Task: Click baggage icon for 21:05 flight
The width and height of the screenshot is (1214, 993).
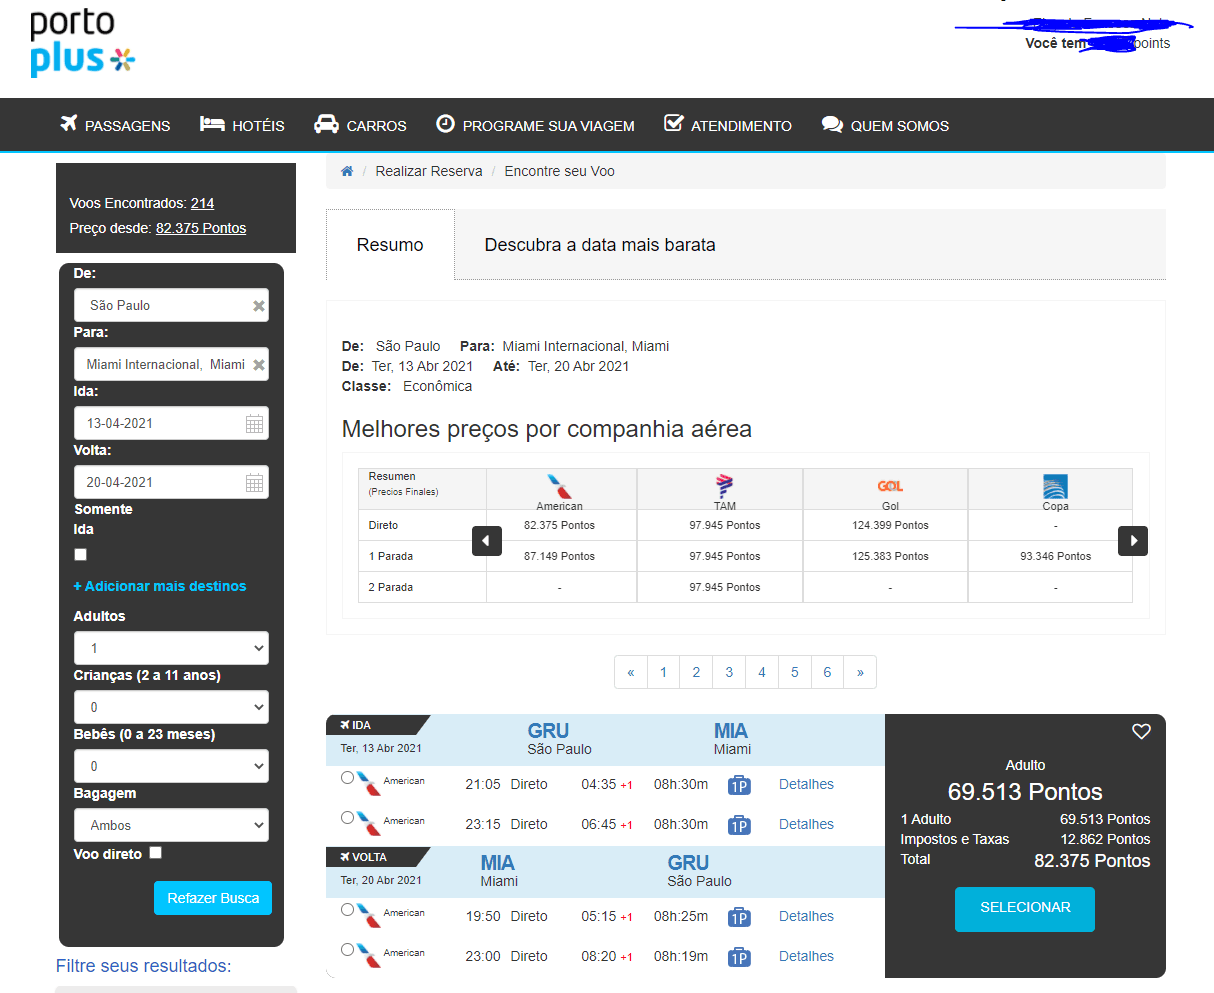Action: (x=739, y=785)
